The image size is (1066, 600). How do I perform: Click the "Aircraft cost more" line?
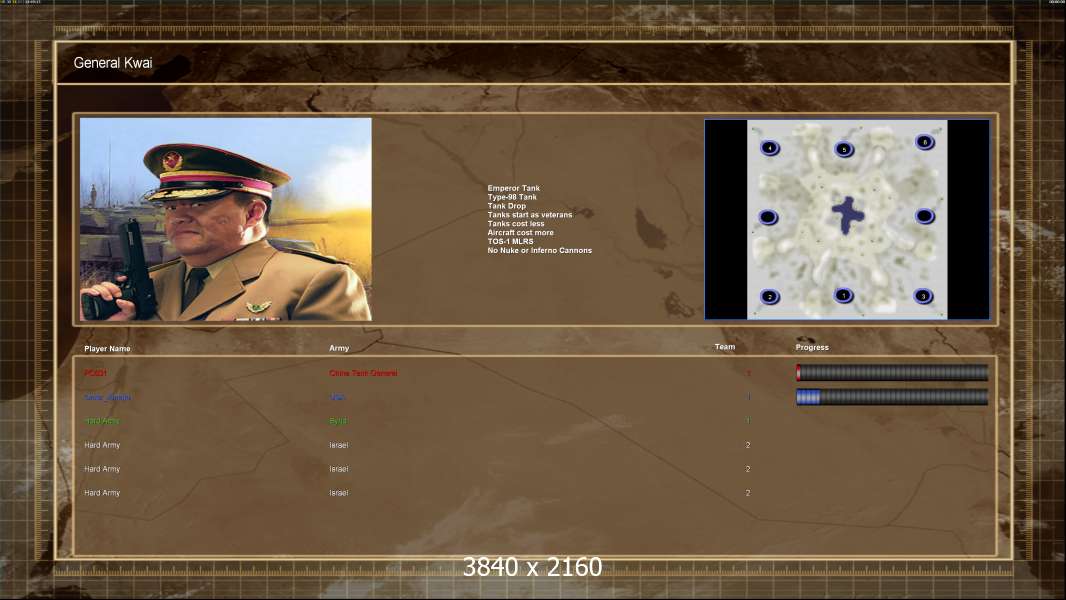tap(520, 232)
